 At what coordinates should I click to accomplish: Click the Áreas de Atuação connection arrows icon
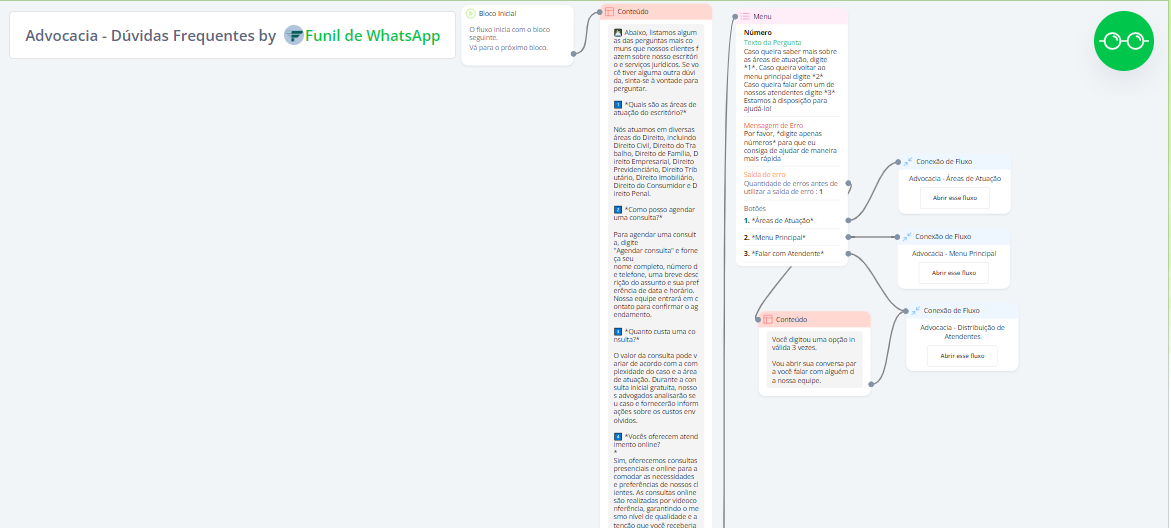coord(907,161)
